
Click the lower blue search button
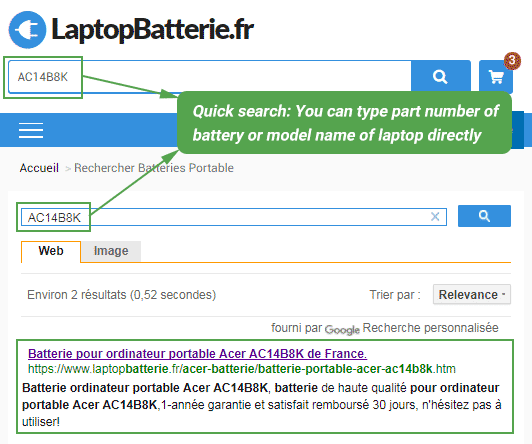click(484, 216)
